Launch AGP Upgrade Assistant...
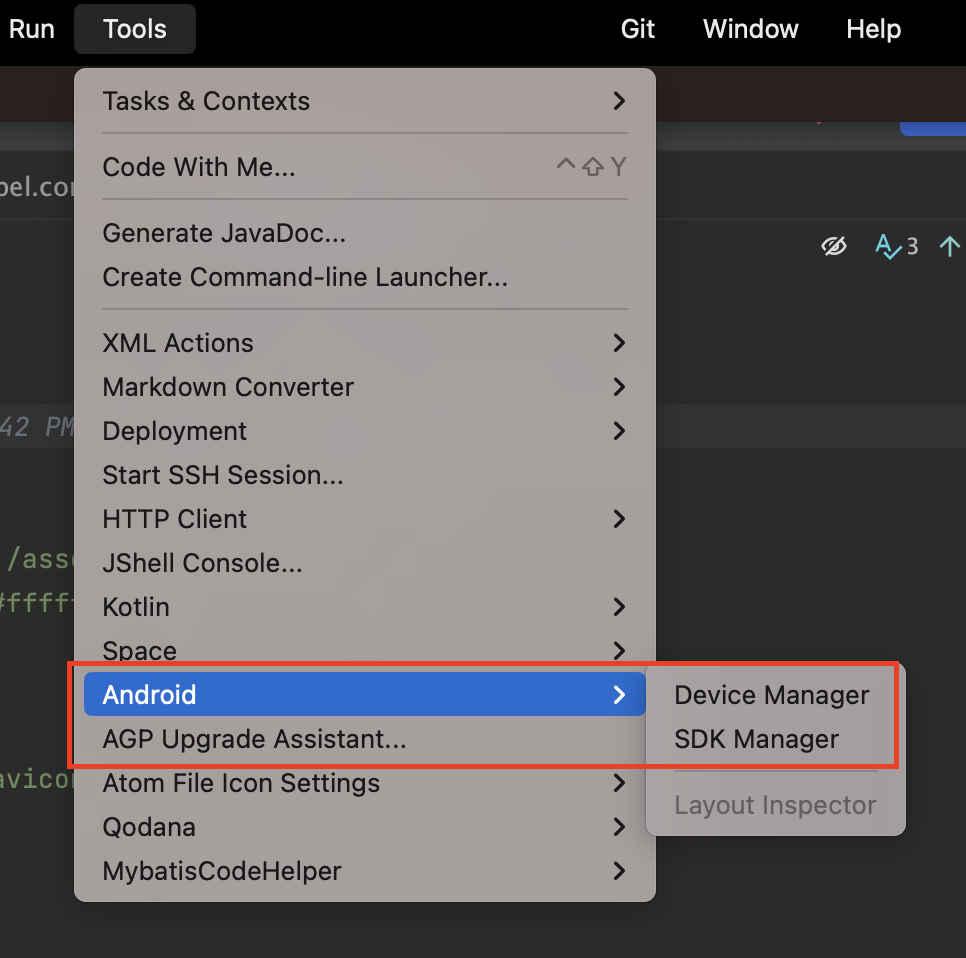 click(x=365, y=739)
